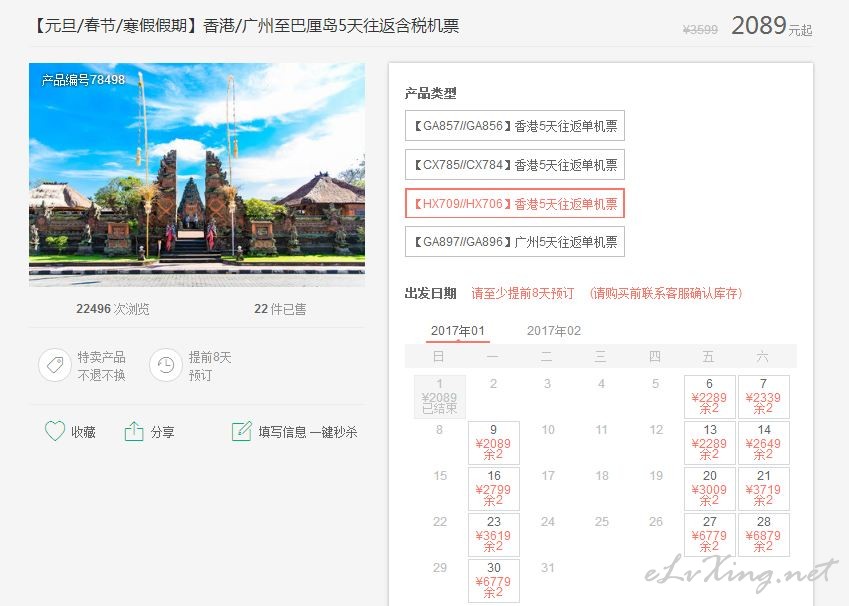Choose January 28 priced ¥6879

(763, 535)
